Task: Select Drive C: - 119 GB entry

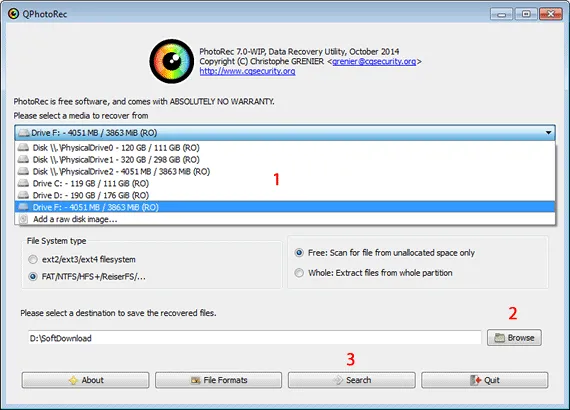Action: click(285, 184)
